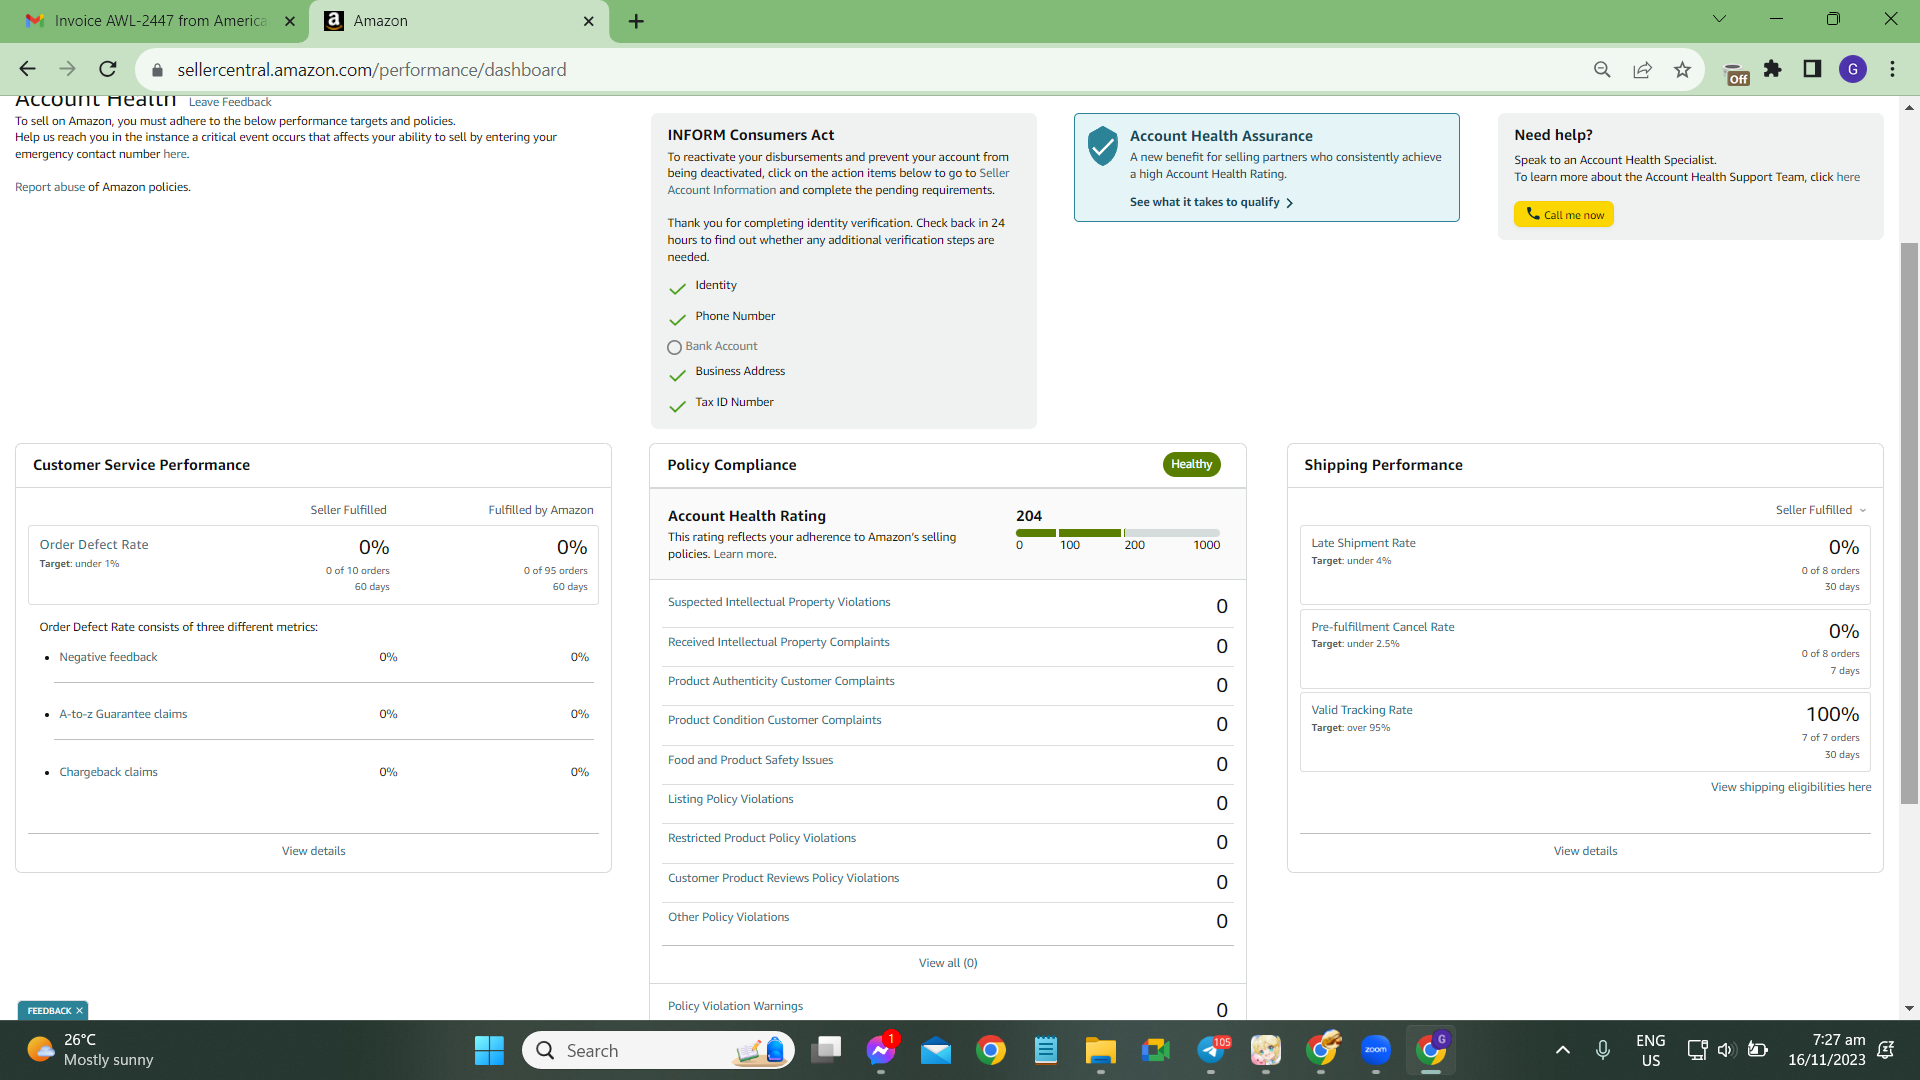Open the A-to-z Guarantee claims link

click(123, 714)
